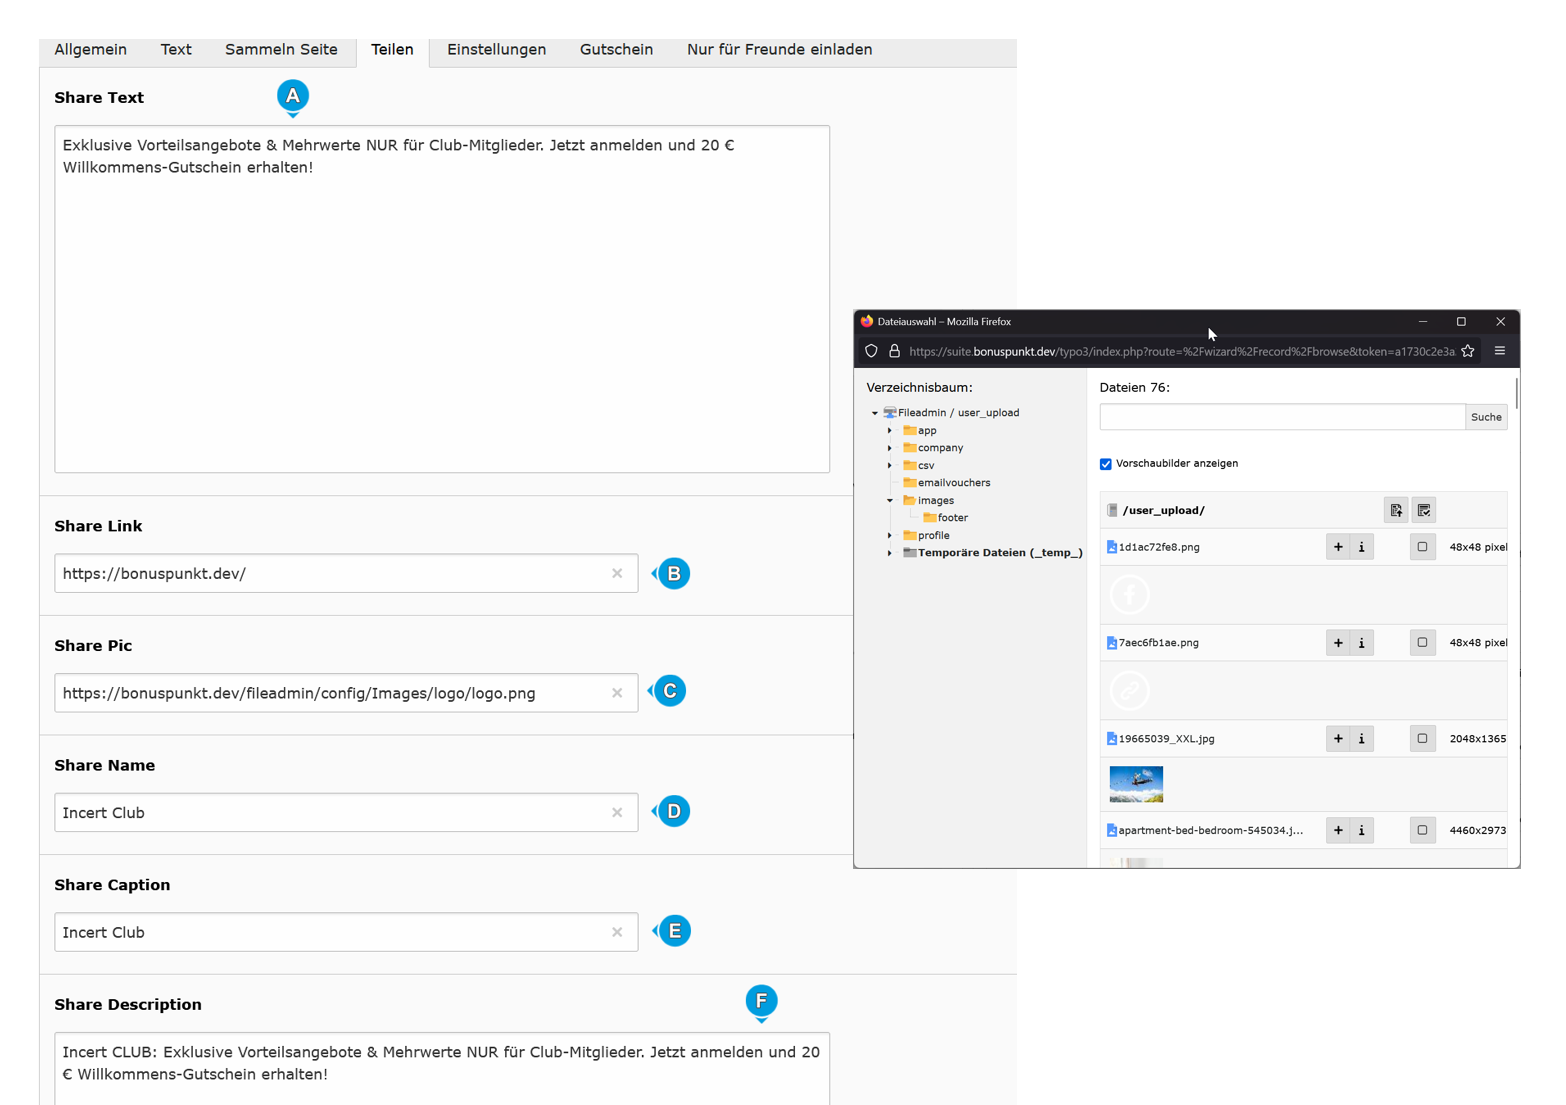Add file 19665039_XXL.jpg with plus icon
This screenshot has width=1566, height=1105.
[x=1338, y=739]
